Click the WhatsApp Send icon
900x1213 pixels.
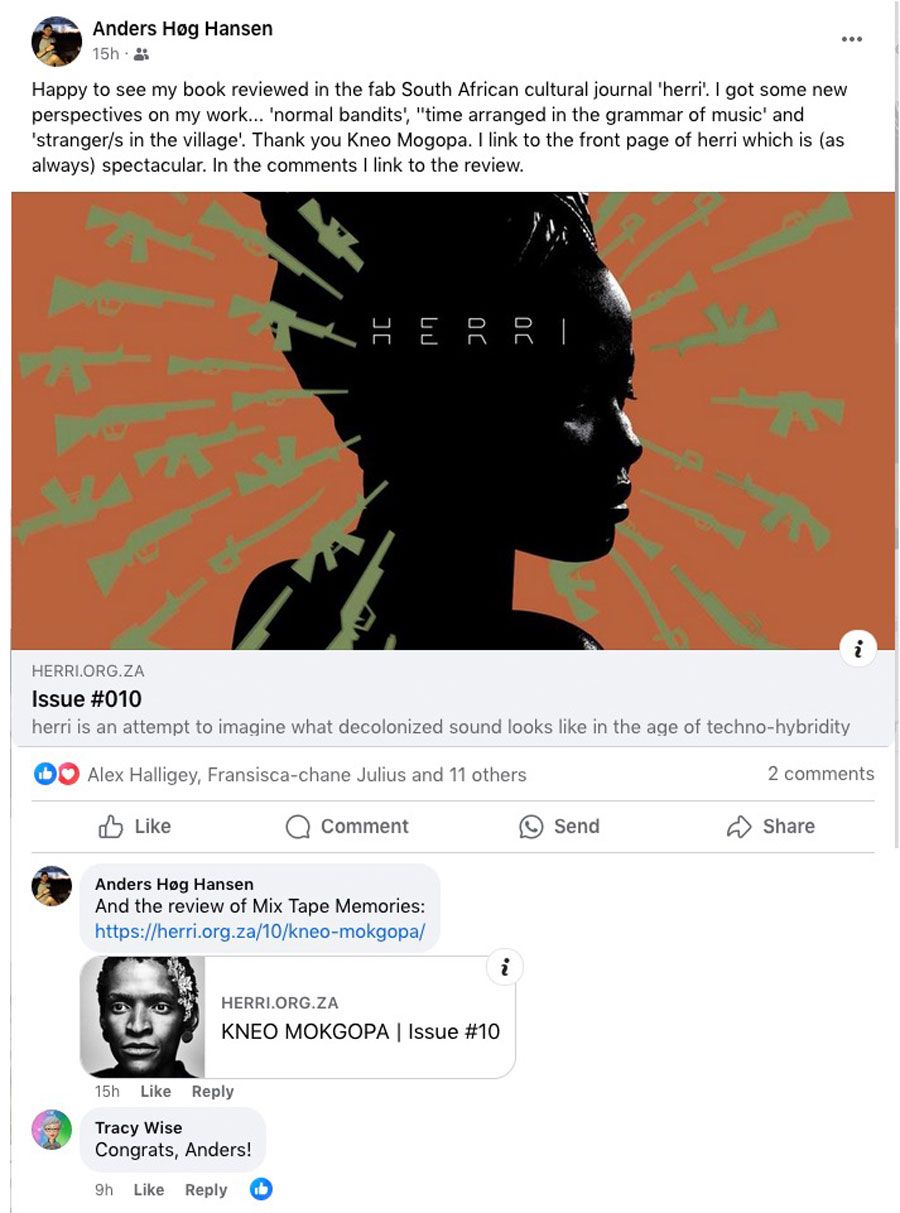(531, 827)
